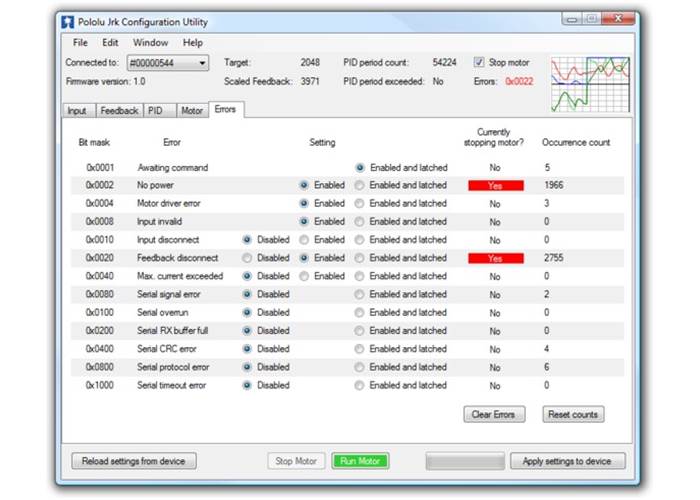Switch to the Input tab
The width and height of the screenshot is (700, 500).
[x=77, y=111]
